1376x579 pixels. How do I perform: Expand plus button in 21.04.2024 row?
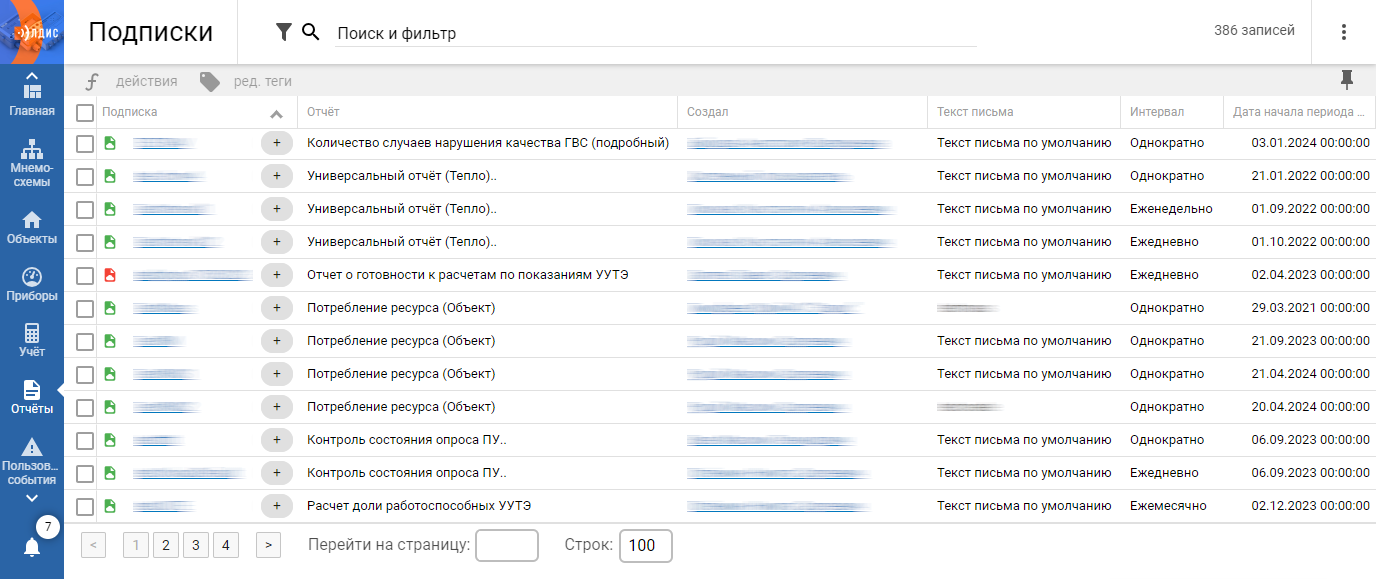coord(277,374)
